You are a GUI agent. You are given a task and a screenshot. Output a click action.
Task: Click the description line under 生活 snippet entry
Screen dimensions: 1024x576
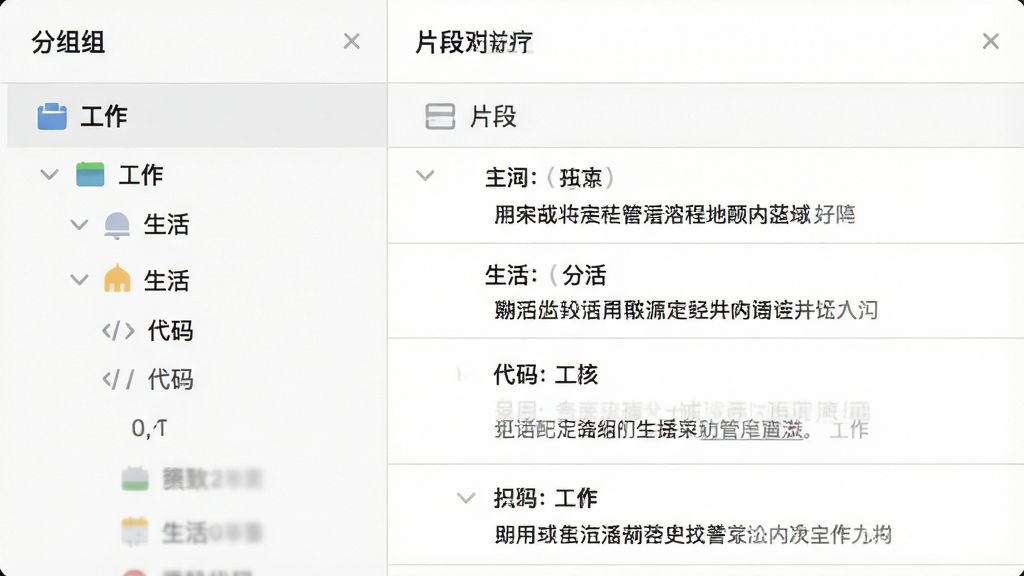(x=686, y=310)
